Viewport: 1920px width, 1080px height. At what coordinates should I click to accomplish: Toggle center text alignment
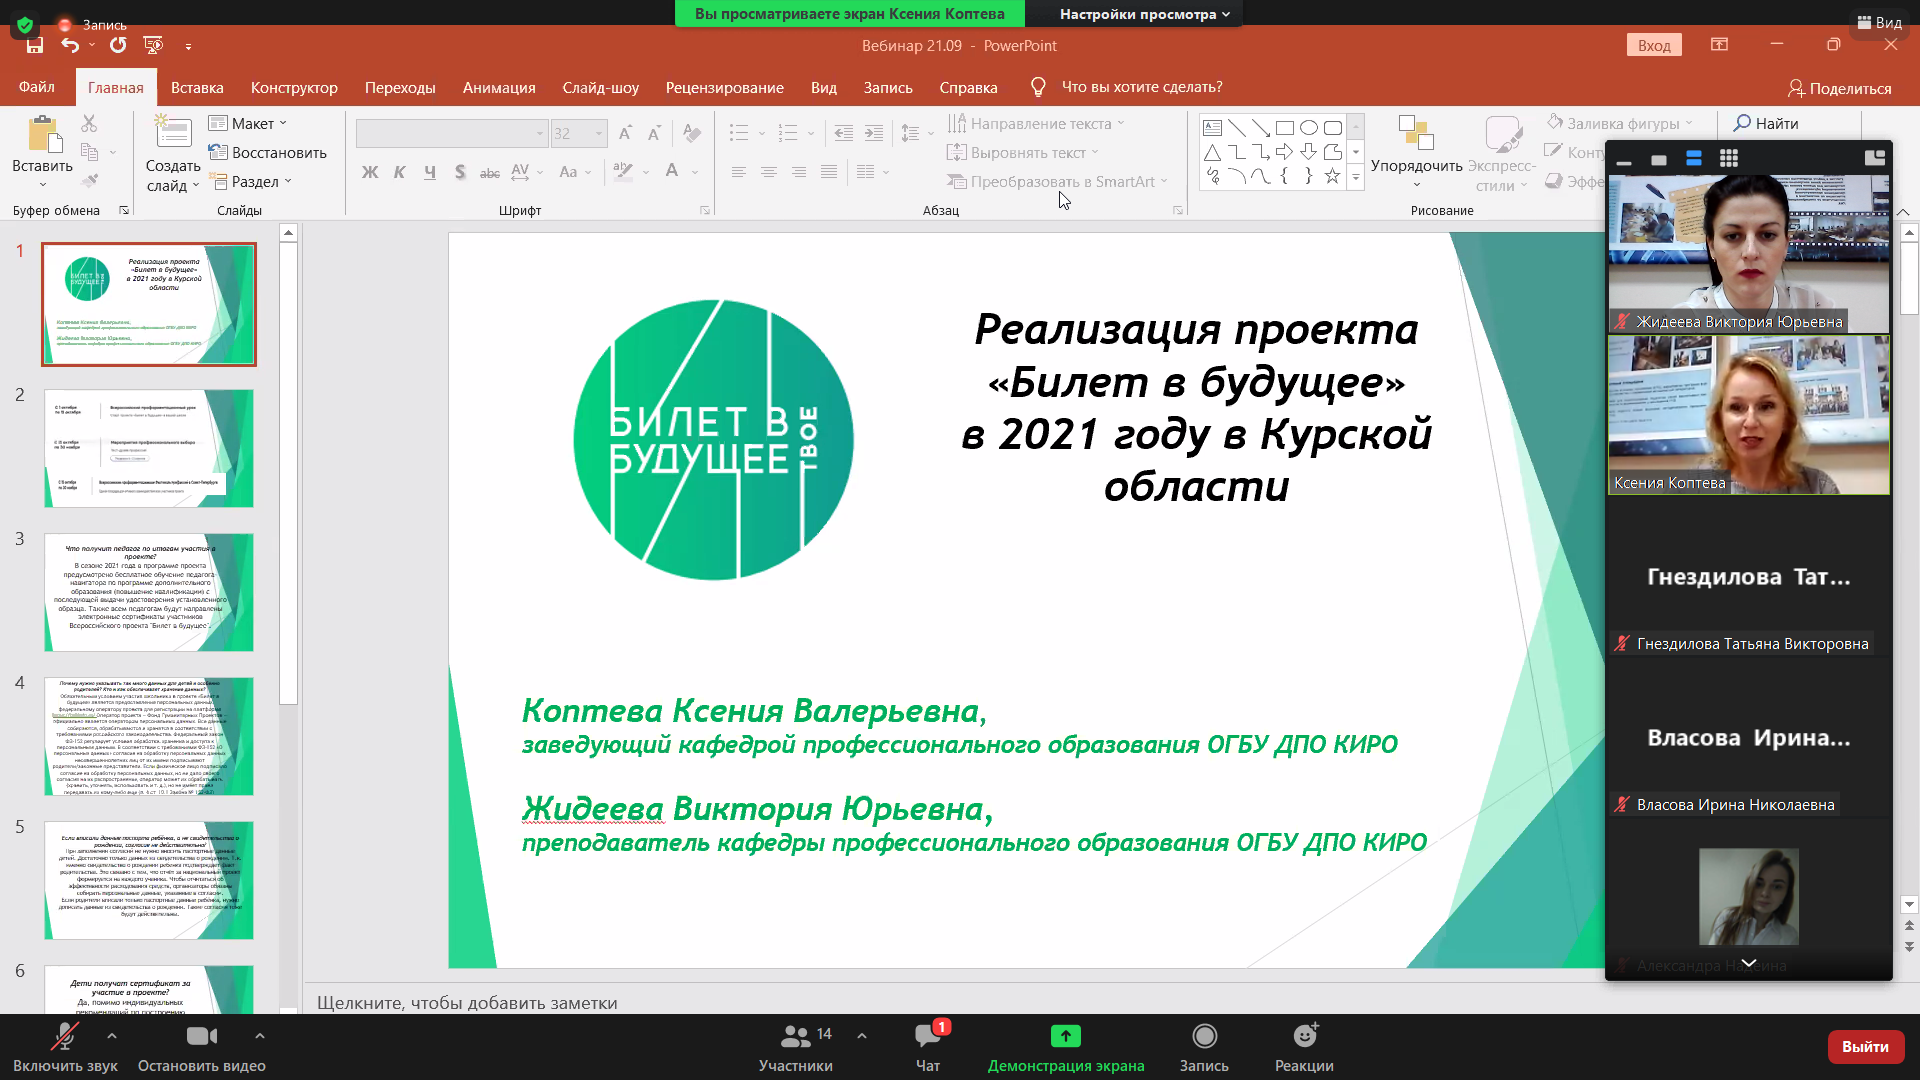point(768,172)
